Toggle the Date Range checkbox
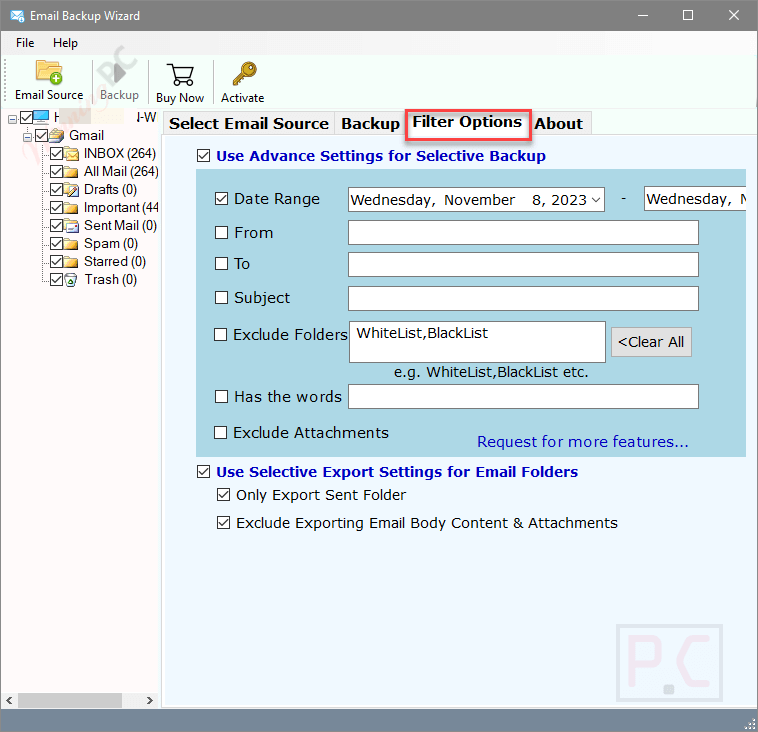758x732 pixels. (221, 199)
